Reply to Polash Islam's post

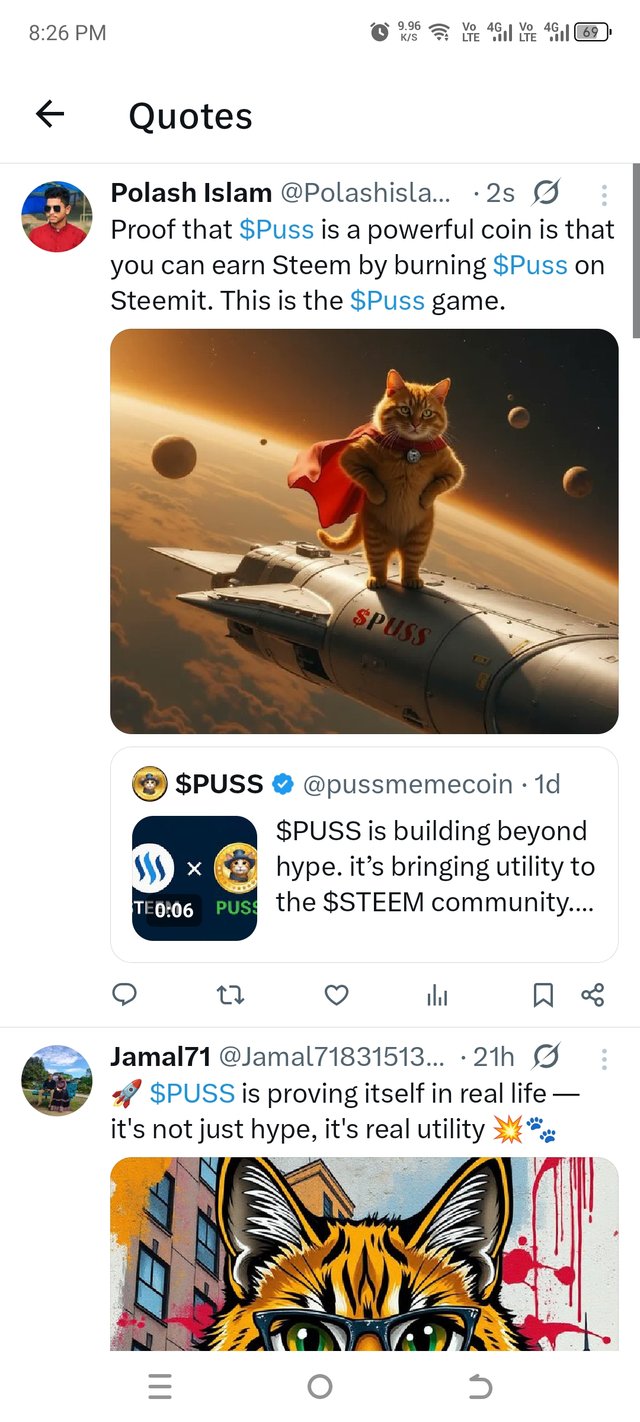click(124, 994)
